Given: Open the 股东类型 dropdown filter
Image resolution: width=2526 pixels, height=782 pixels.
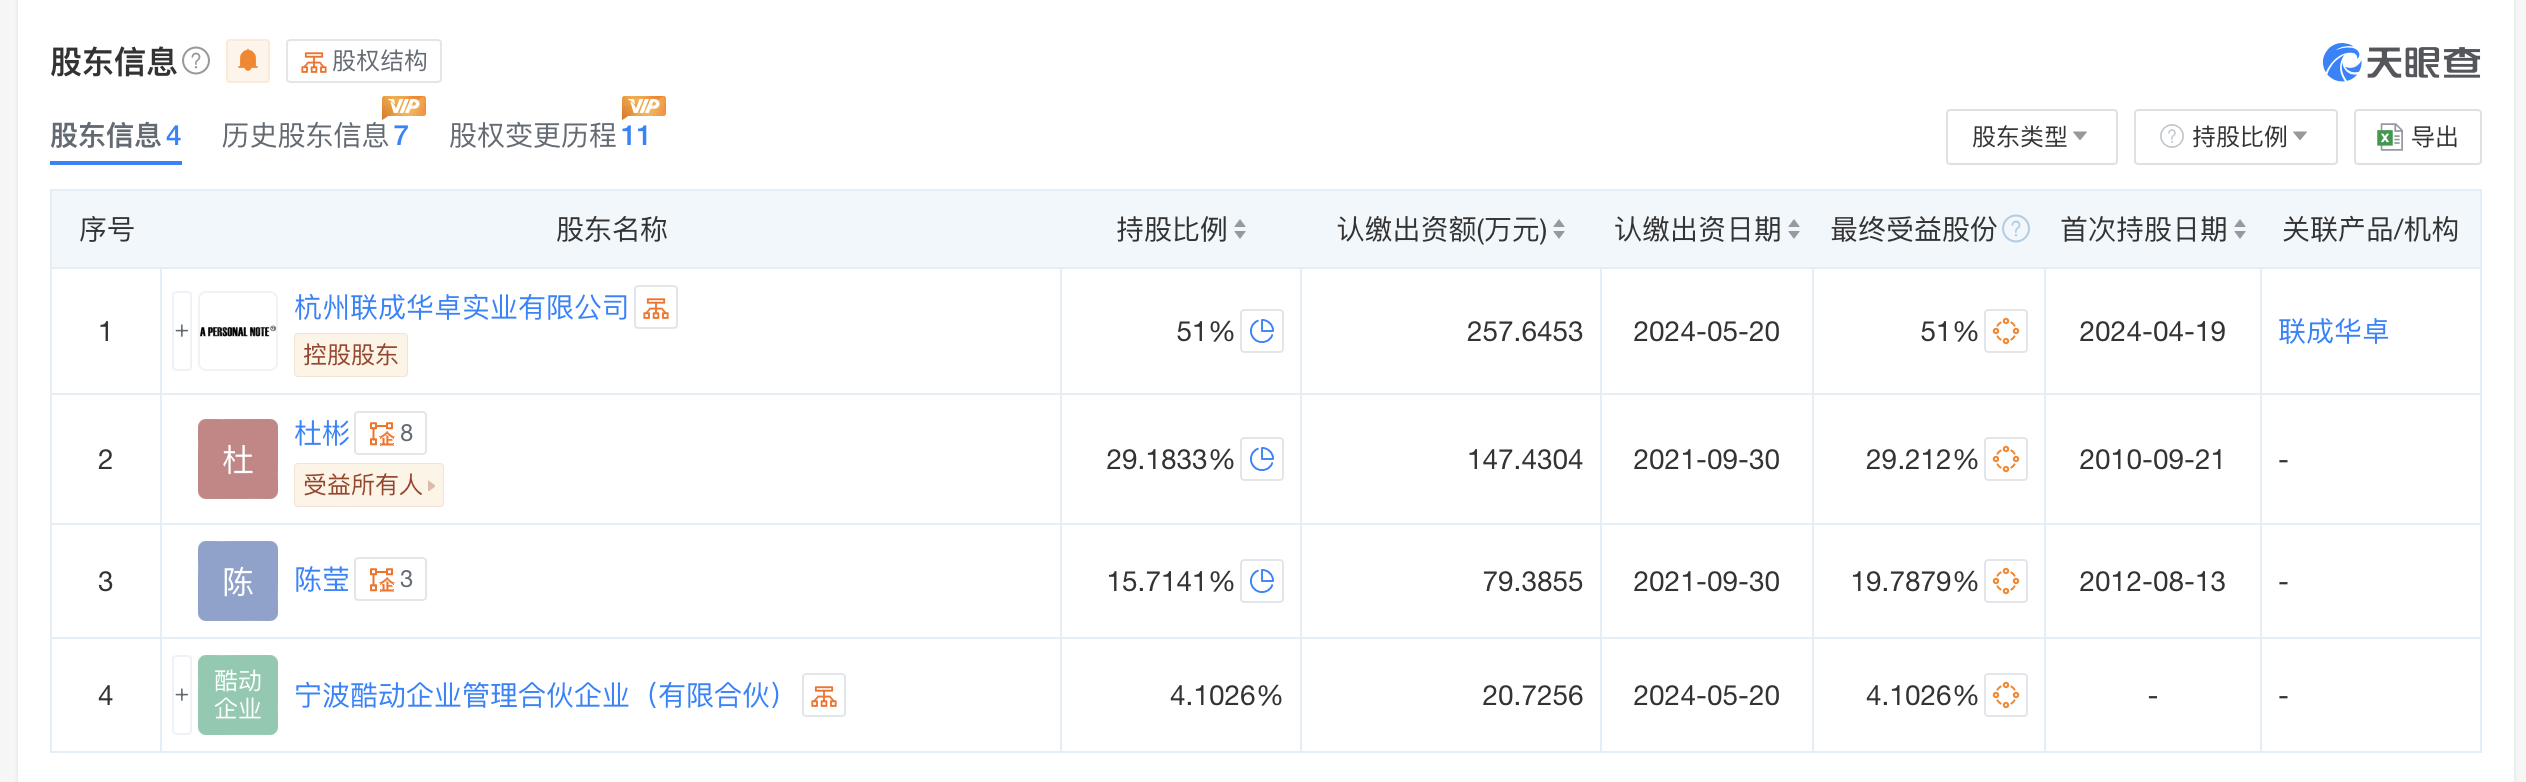Looking at the screenshot, I should pos(2030,137).
